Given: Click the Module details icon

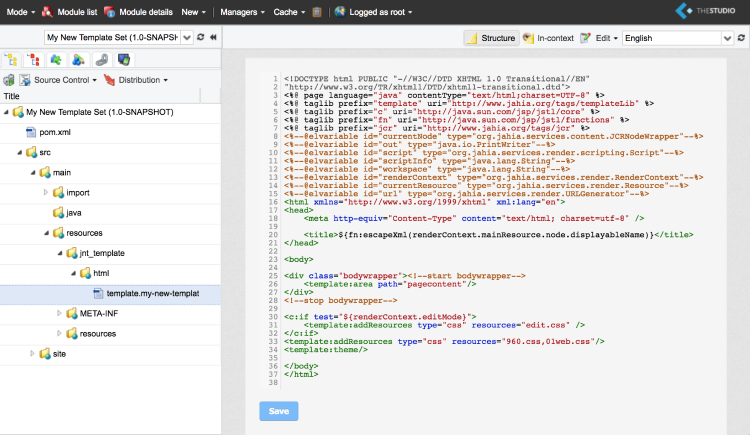Looking at the screenshot, I should 109,12.
